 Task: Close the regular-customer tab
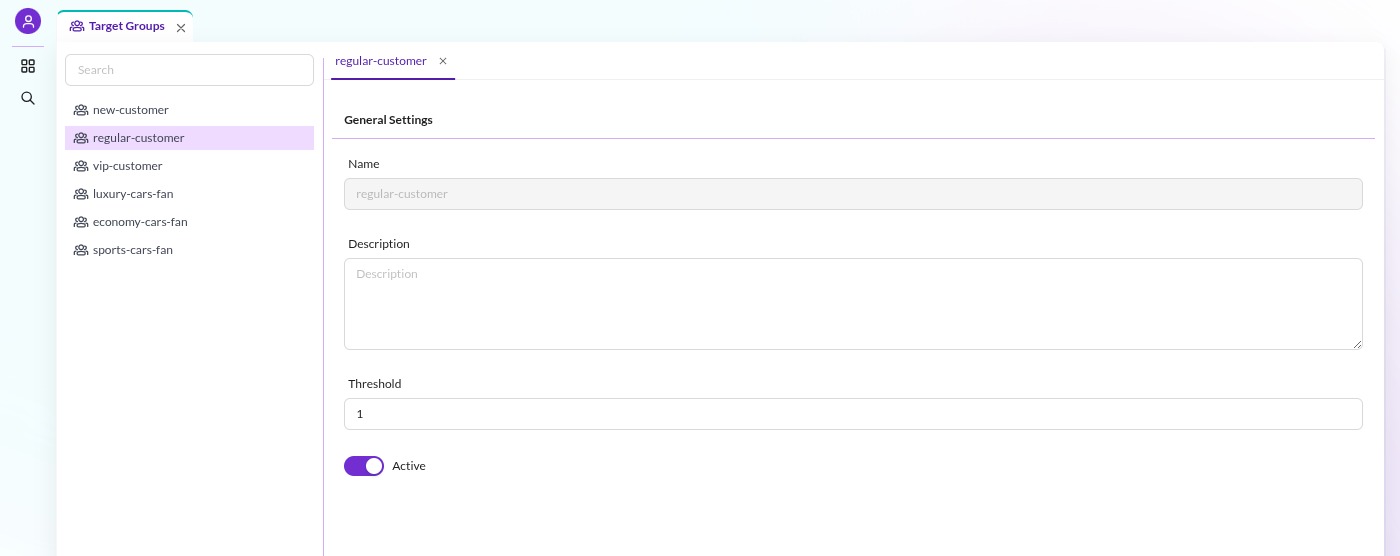click(x=443, y=61)
